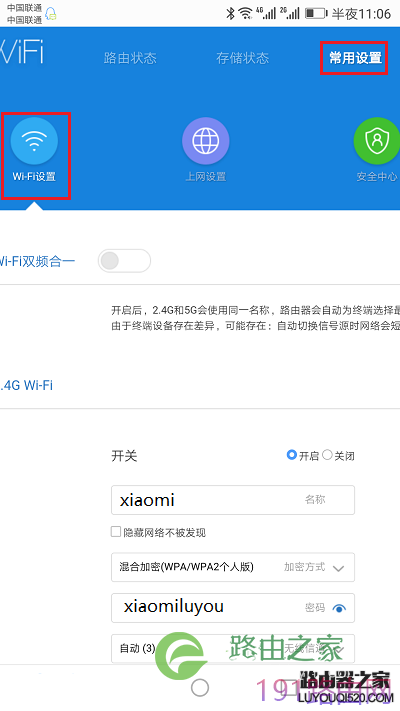Select the 开启 radio button
This screenshot has height=711, width=400.
(292, 455)
